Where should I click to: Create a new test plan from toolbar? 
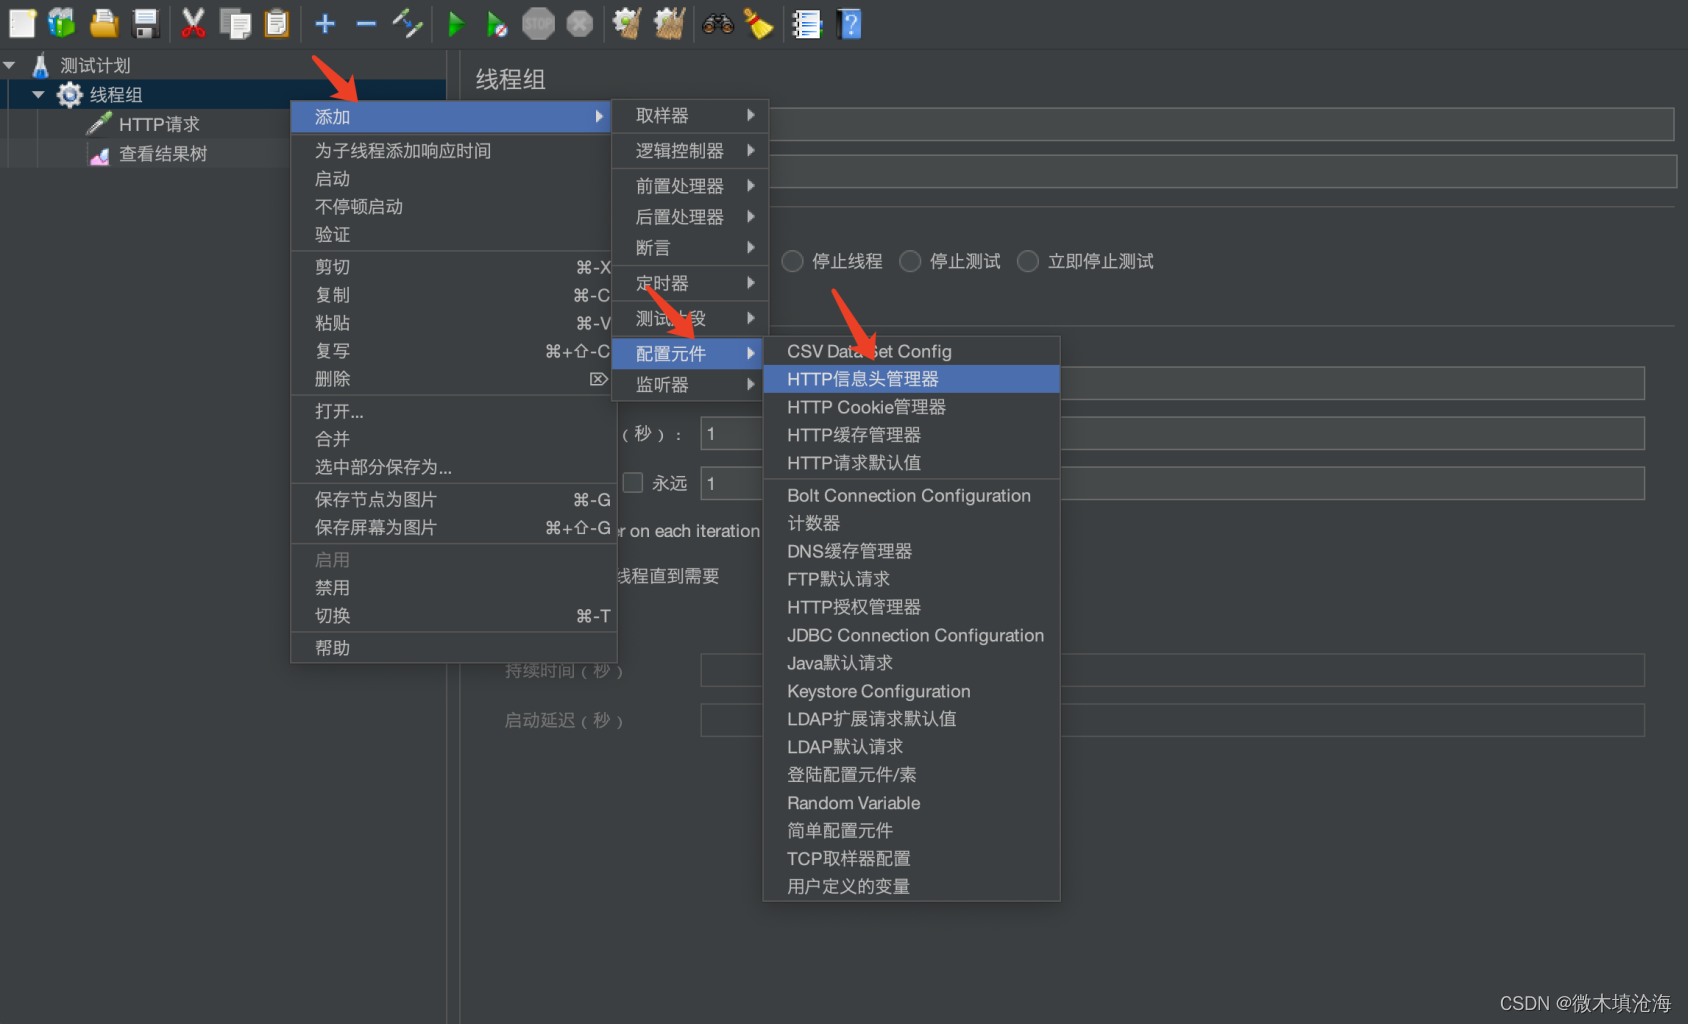tap(22, 23)
